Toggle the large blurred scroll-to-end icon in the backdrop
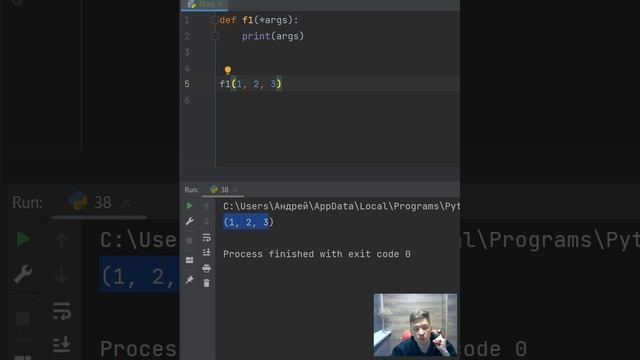This screenshot has height=360, width=640. click(x=62, y=344)
